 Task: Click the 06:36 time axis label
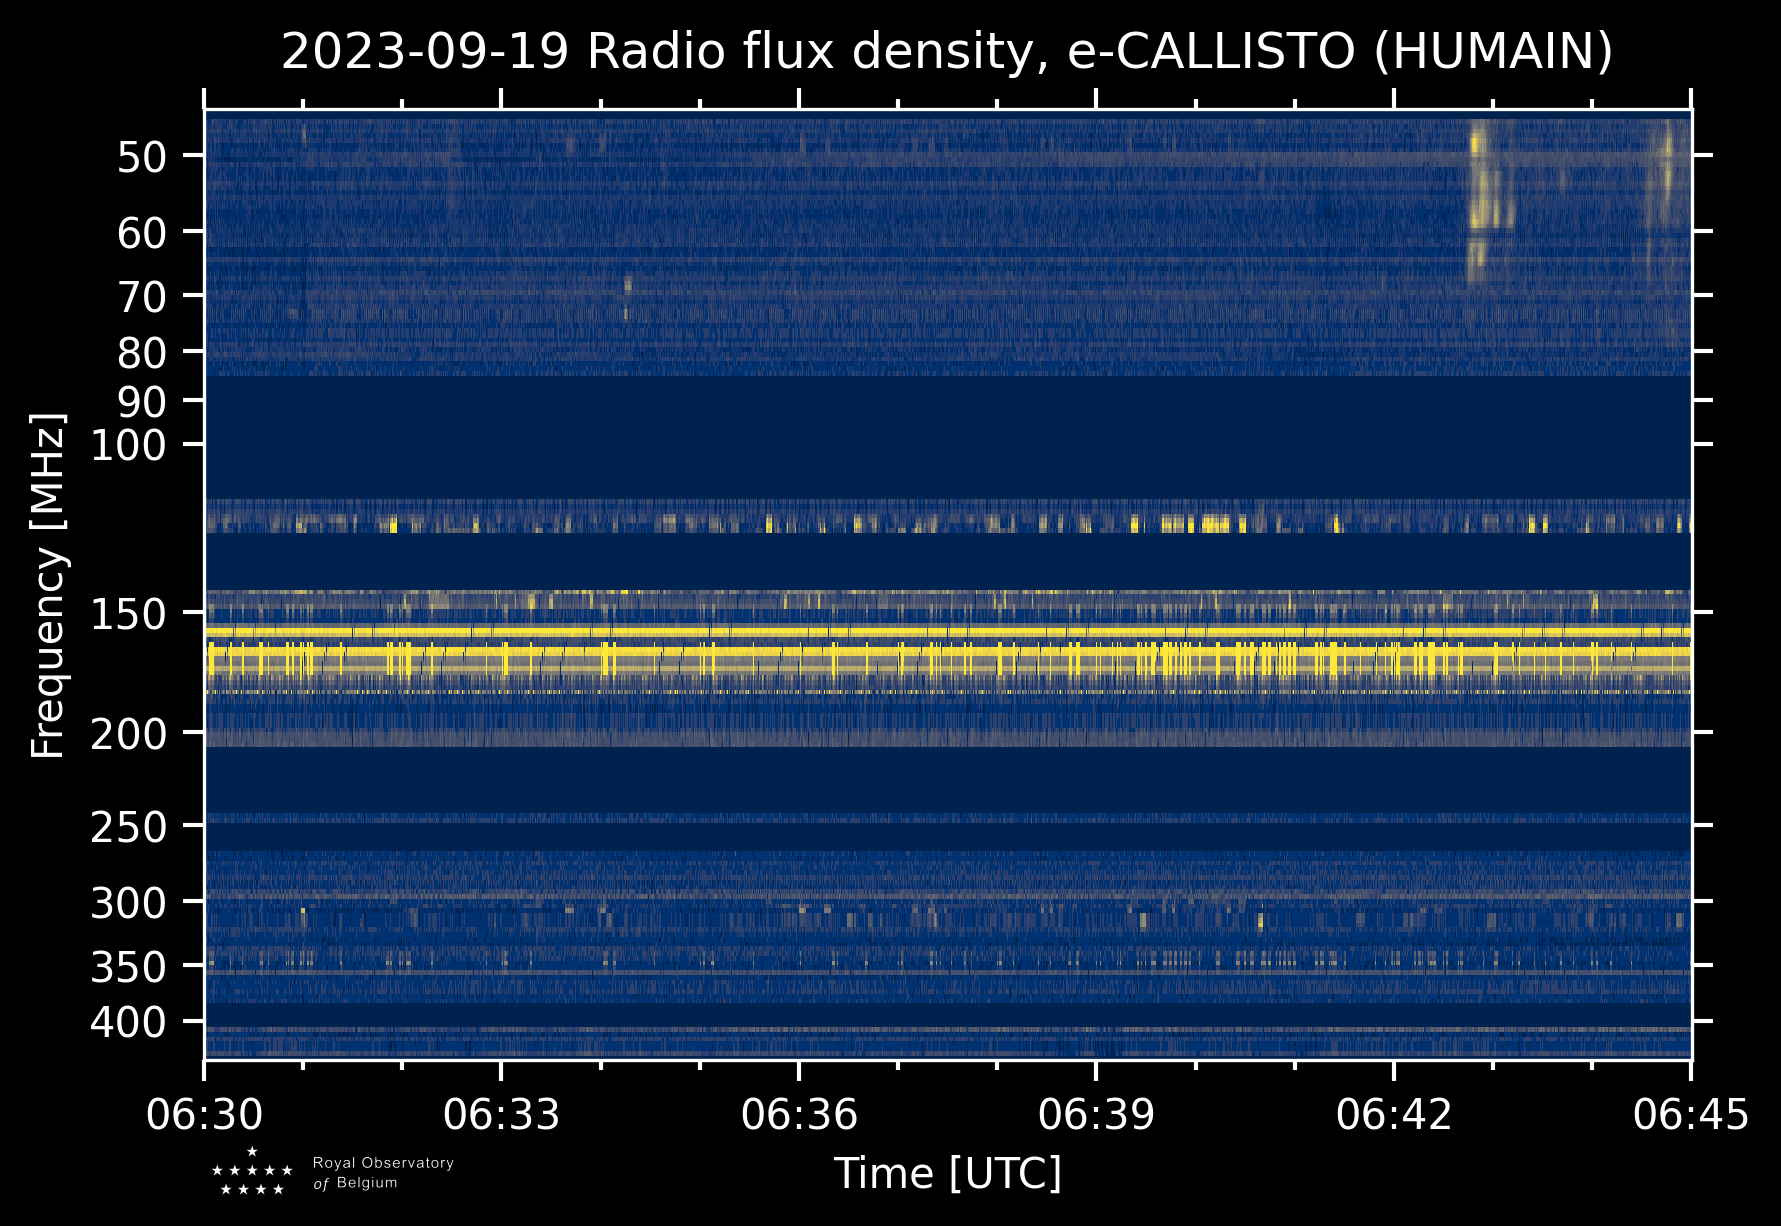[x=799, y=1114]
